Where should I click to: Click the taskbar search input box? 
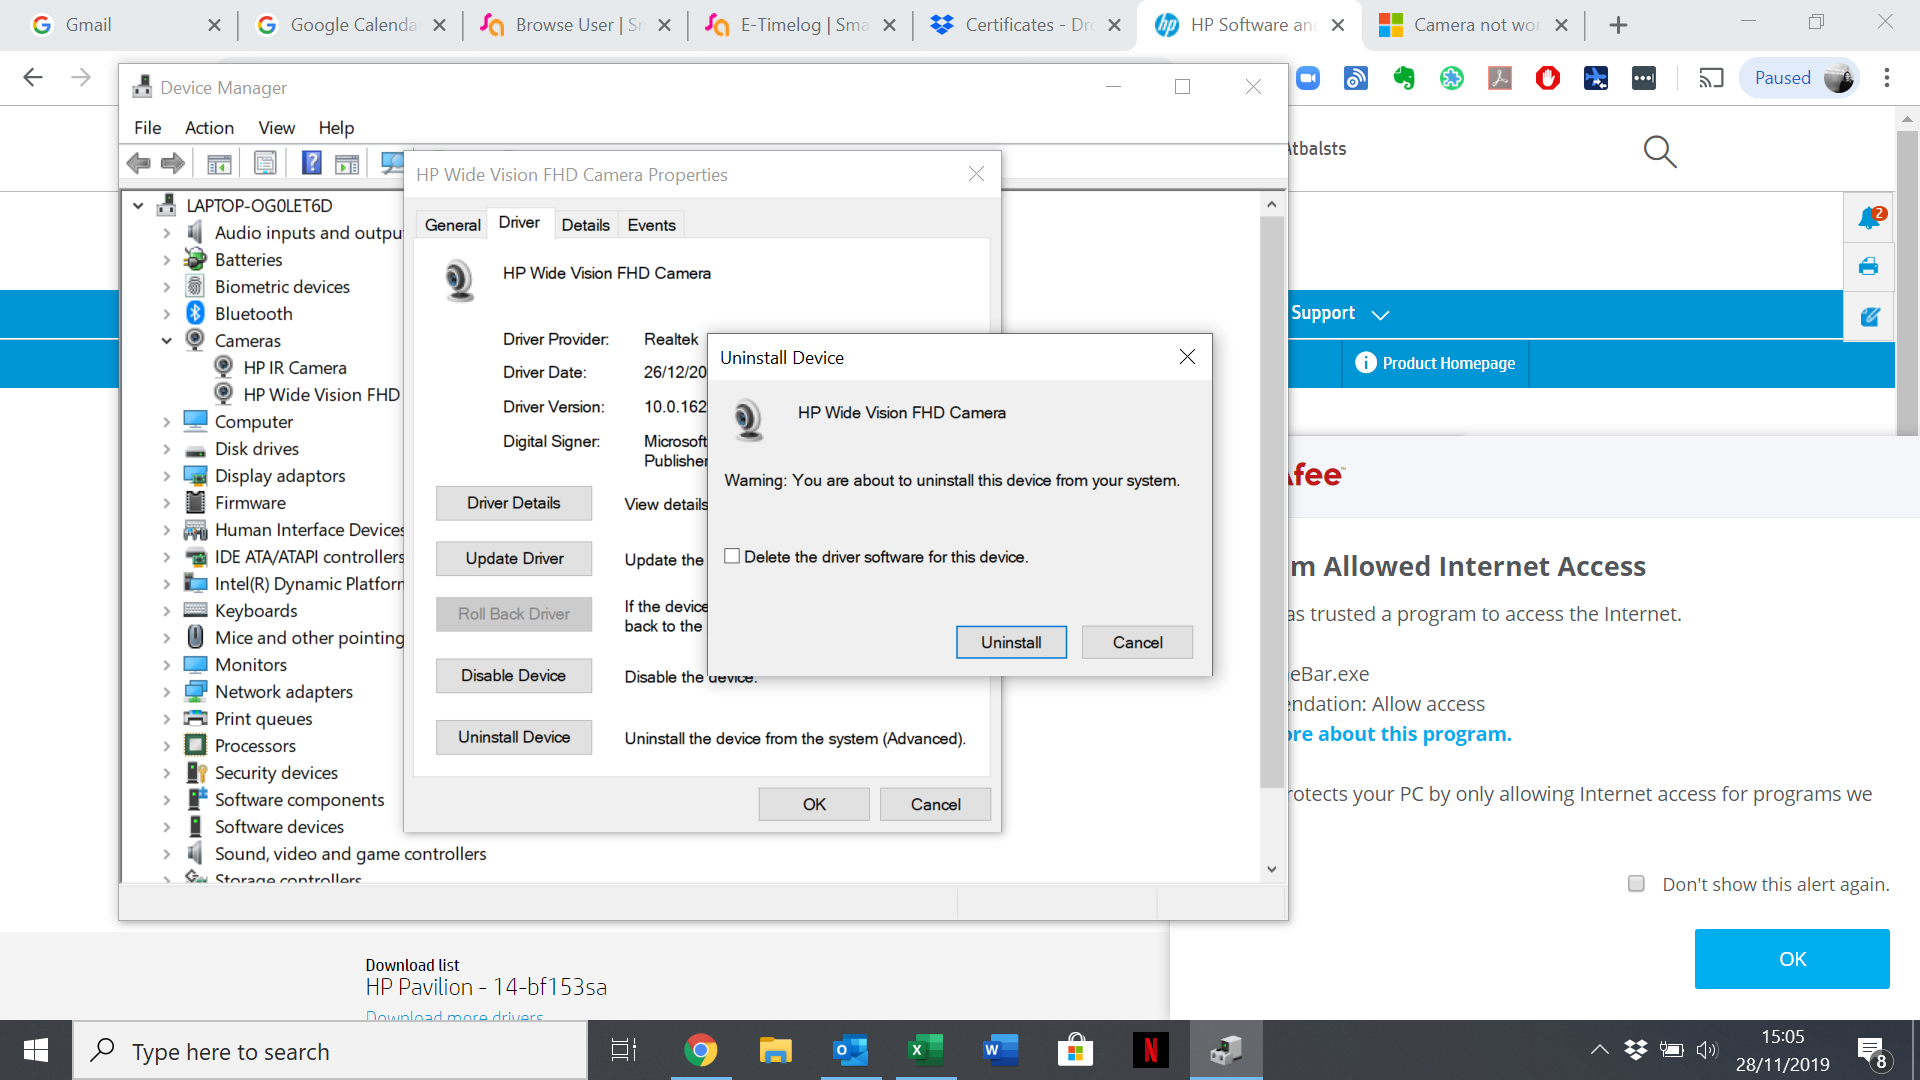click(x=330, y=1051)
